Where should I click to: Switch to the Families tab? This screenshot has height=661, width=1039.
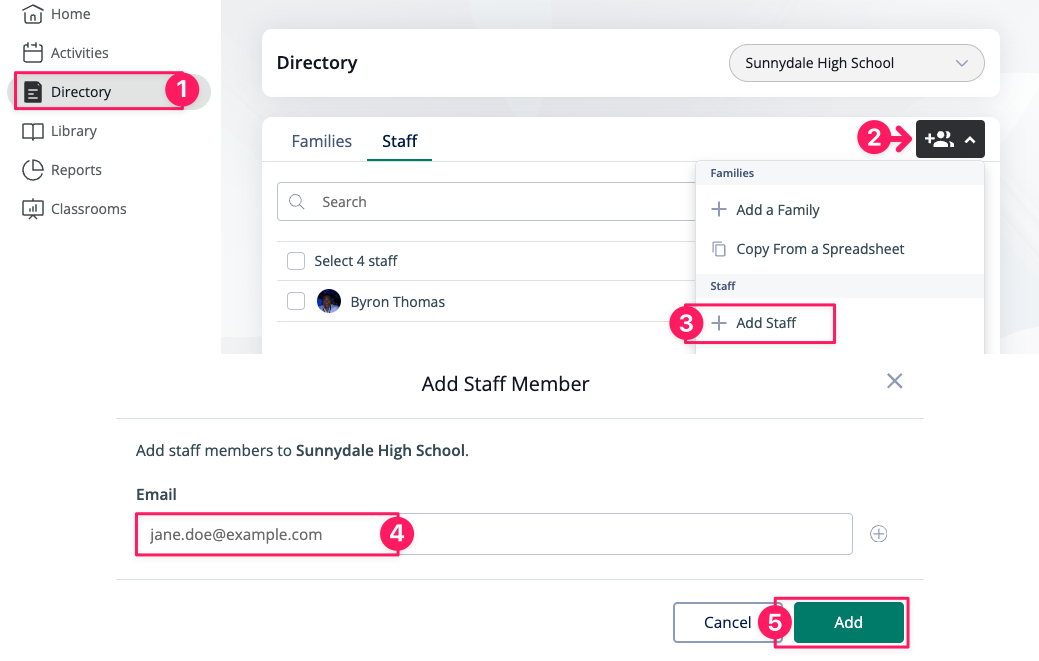[321, 141]
